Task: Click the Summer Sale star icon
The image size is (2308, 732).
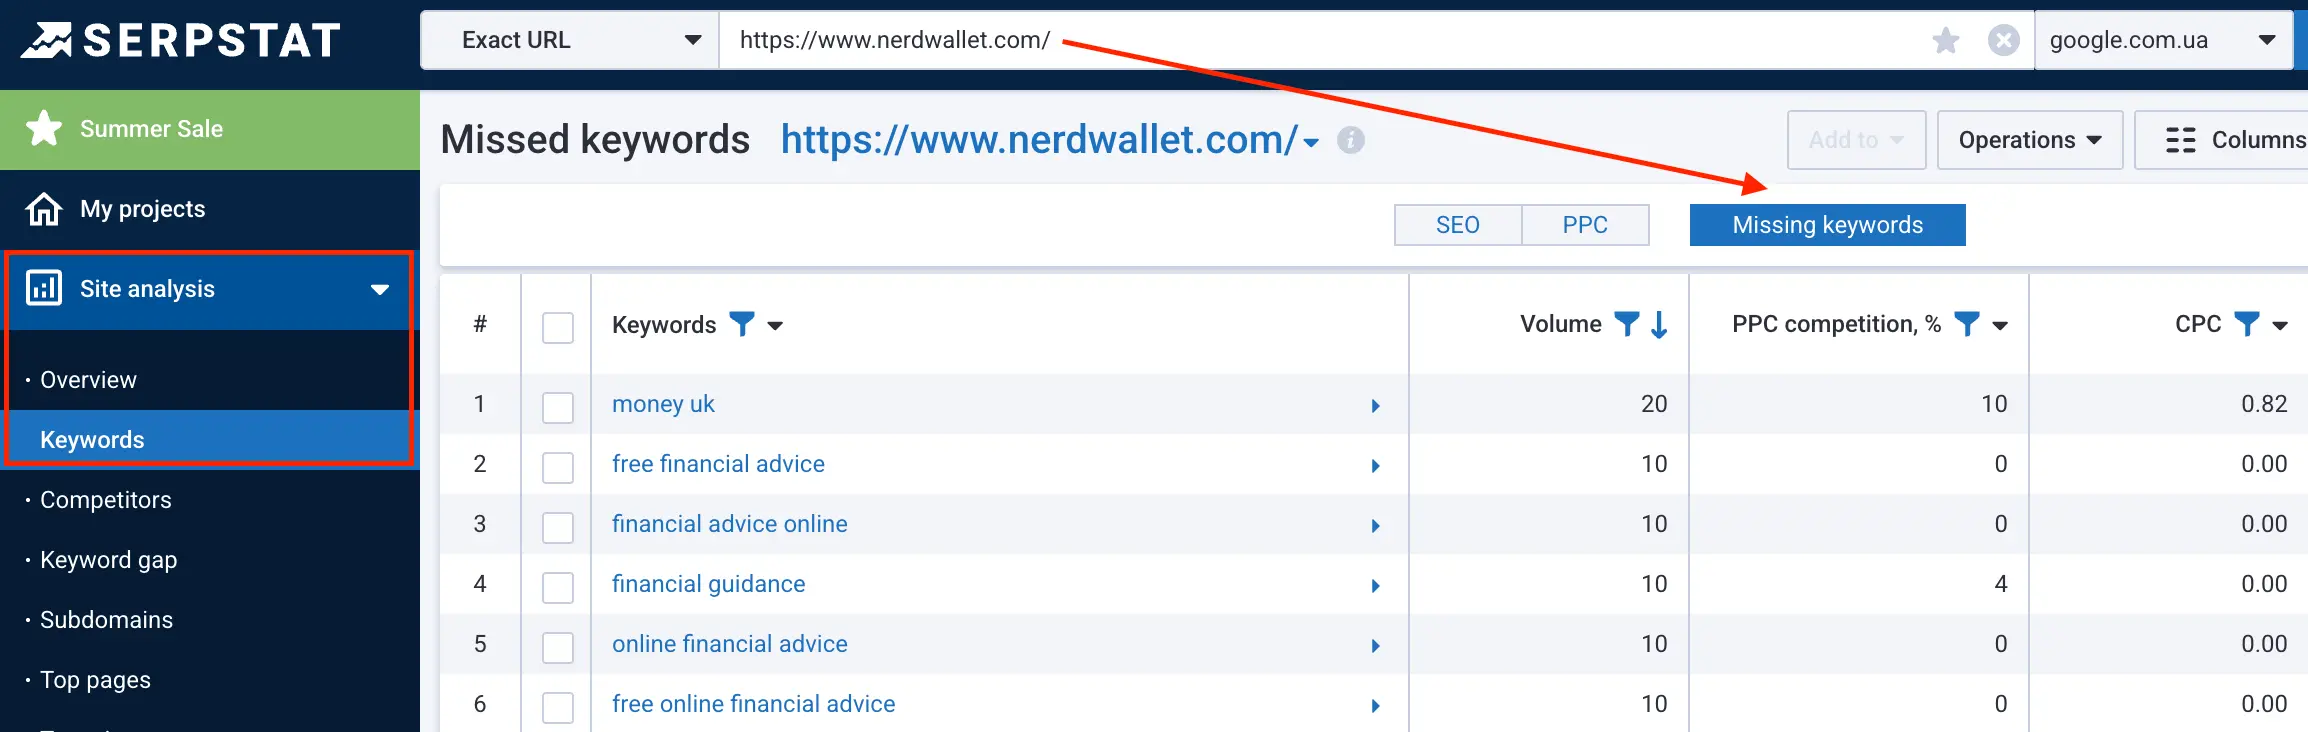Action: click(x=44, y=129)
